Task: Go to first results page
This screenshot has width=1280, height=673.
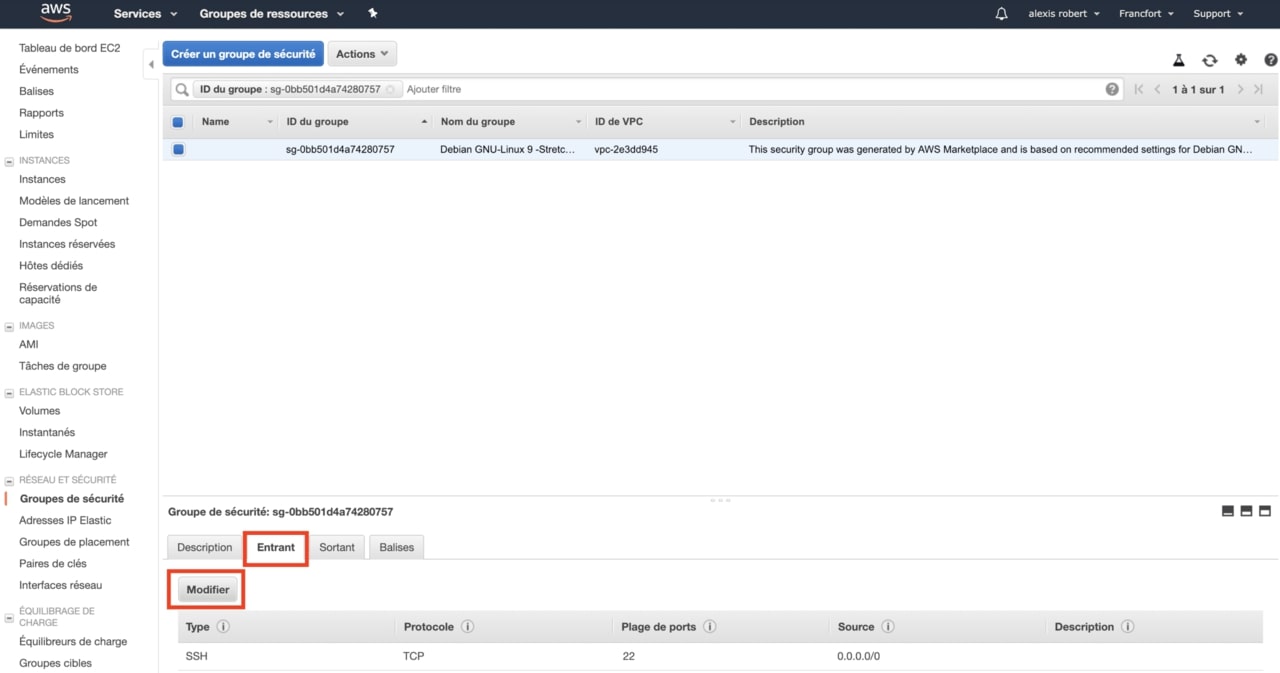Action: [1139, 89]
